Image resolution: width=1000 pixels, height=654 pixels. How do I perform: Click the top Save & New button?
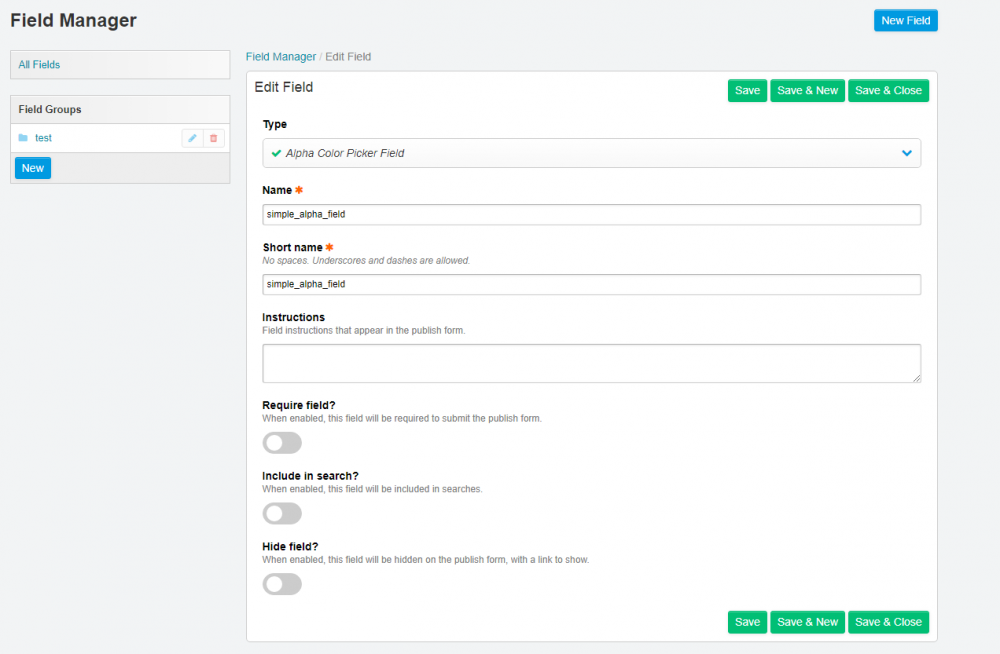807,91
